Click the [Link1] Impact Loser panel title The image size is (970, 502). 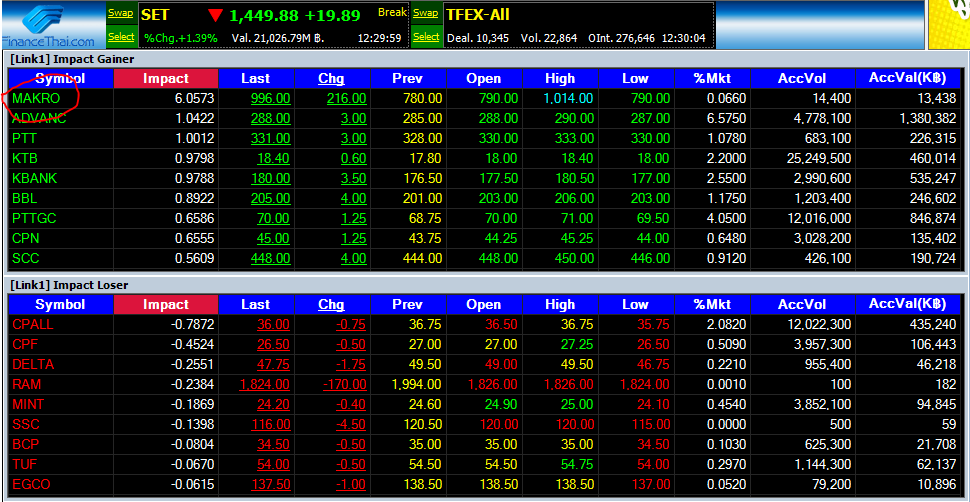(69, 285)
